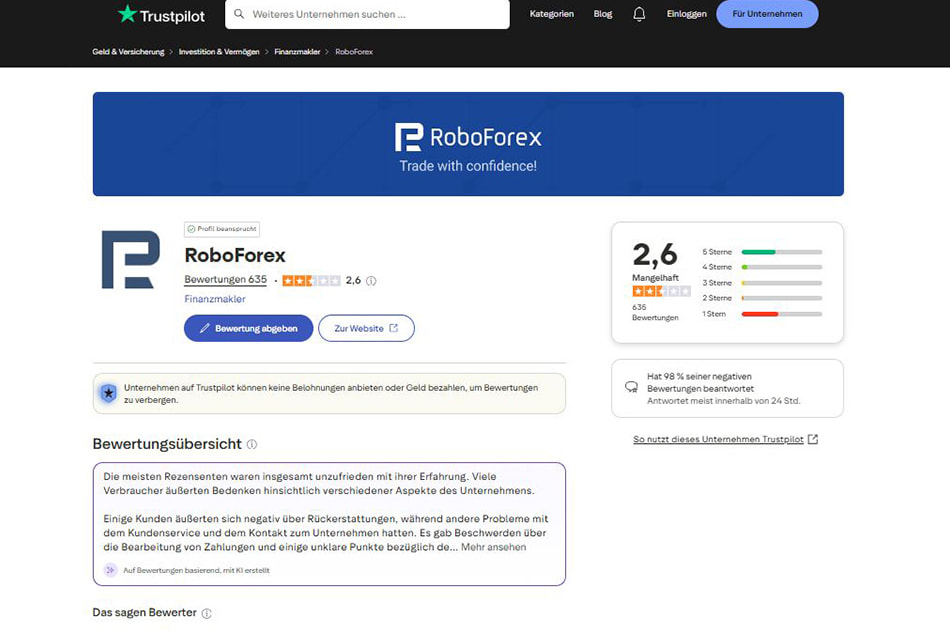
Task: Click the 635 Bewertungen count in rating card
Action: tap(655, 312)
